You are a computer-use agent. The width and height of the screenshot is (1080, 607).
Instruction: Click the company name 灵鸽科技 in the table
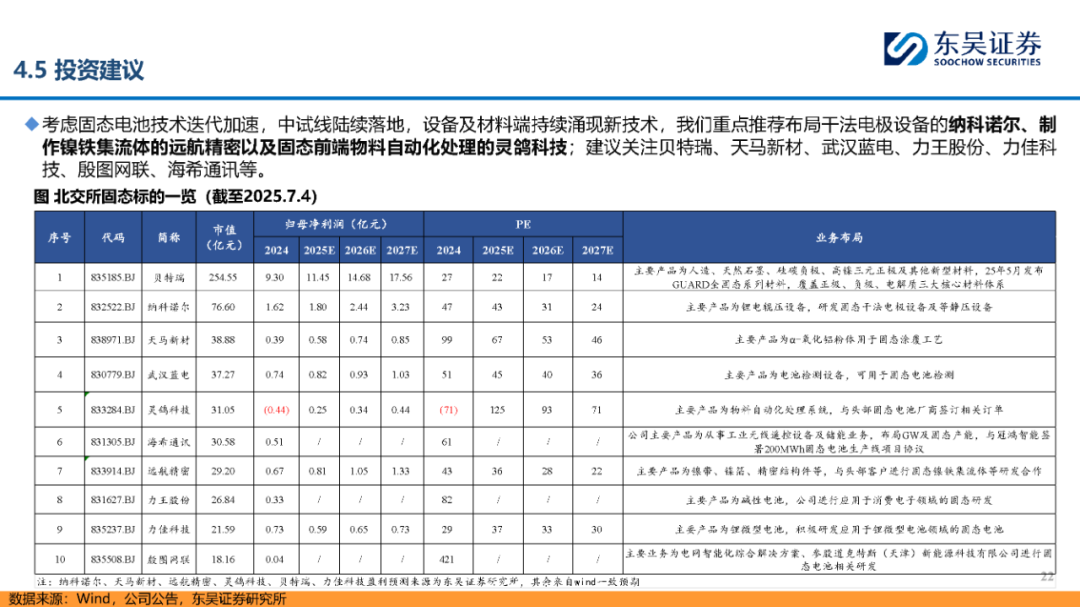[169, 410]
